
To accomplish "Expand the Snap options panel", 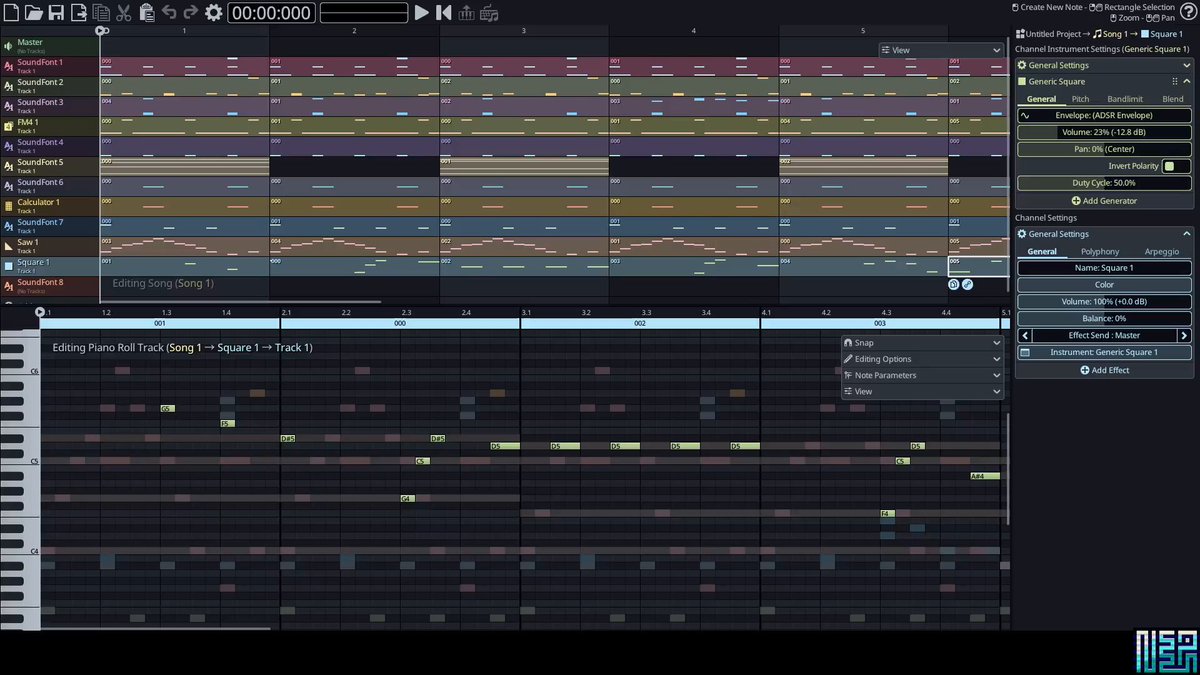I will tap(921, 342).
